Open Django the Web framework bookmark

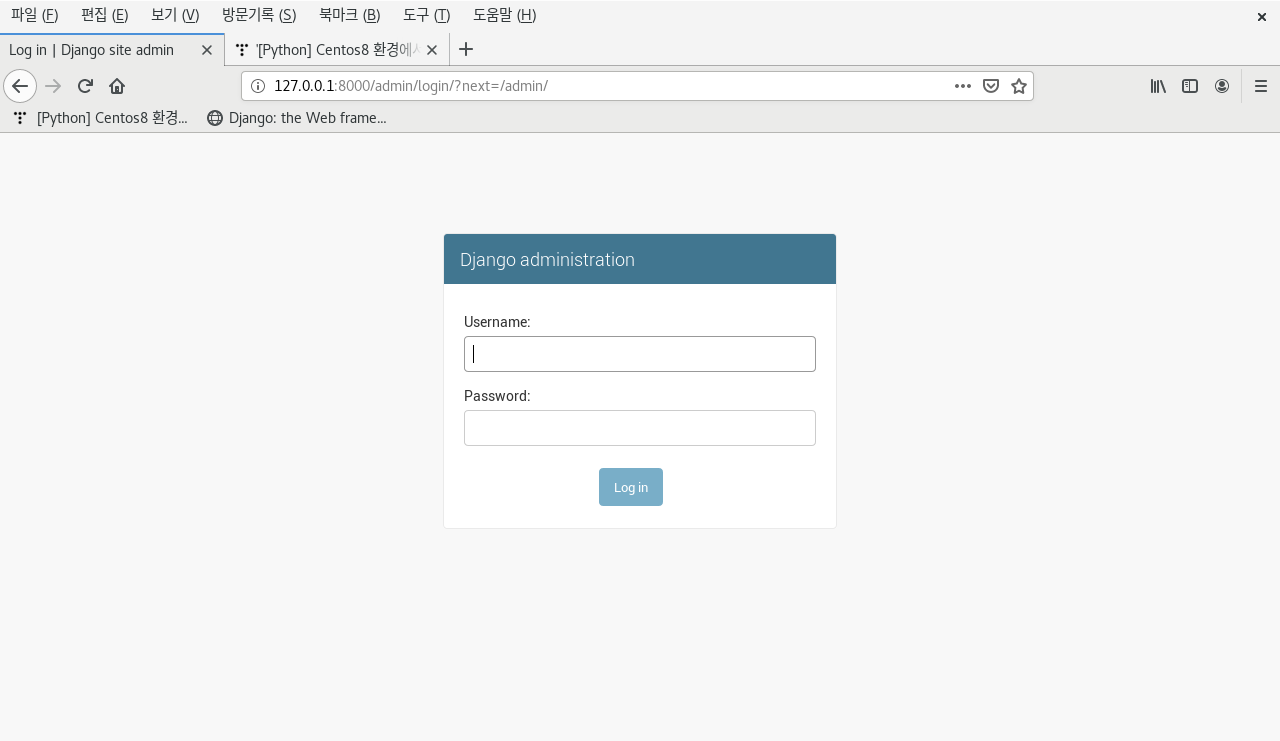point(297,118)
